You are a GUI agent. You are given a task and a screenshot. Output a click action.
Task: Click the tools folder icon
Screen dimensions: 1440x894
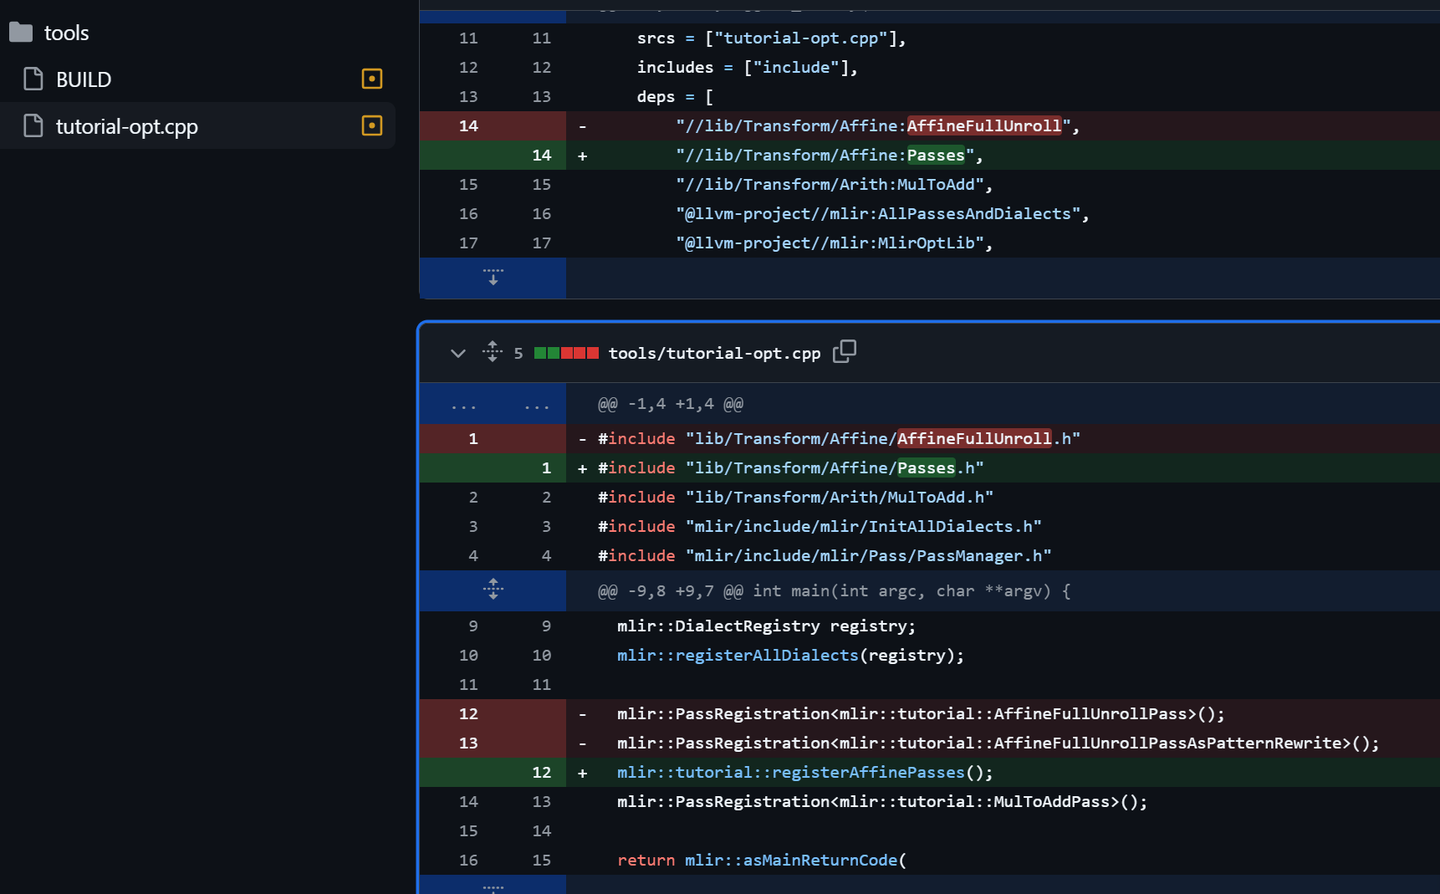tap(21, 33)
